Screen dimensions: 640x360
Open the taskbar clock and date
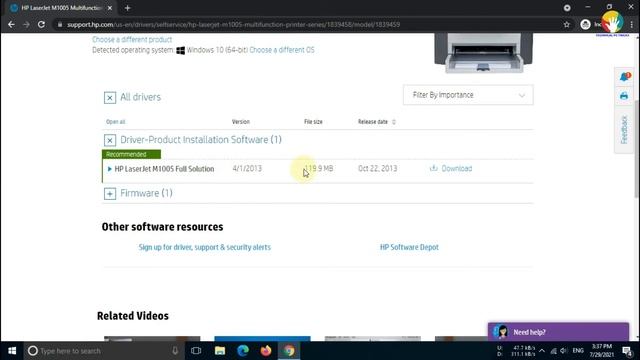tap(602, 351)
